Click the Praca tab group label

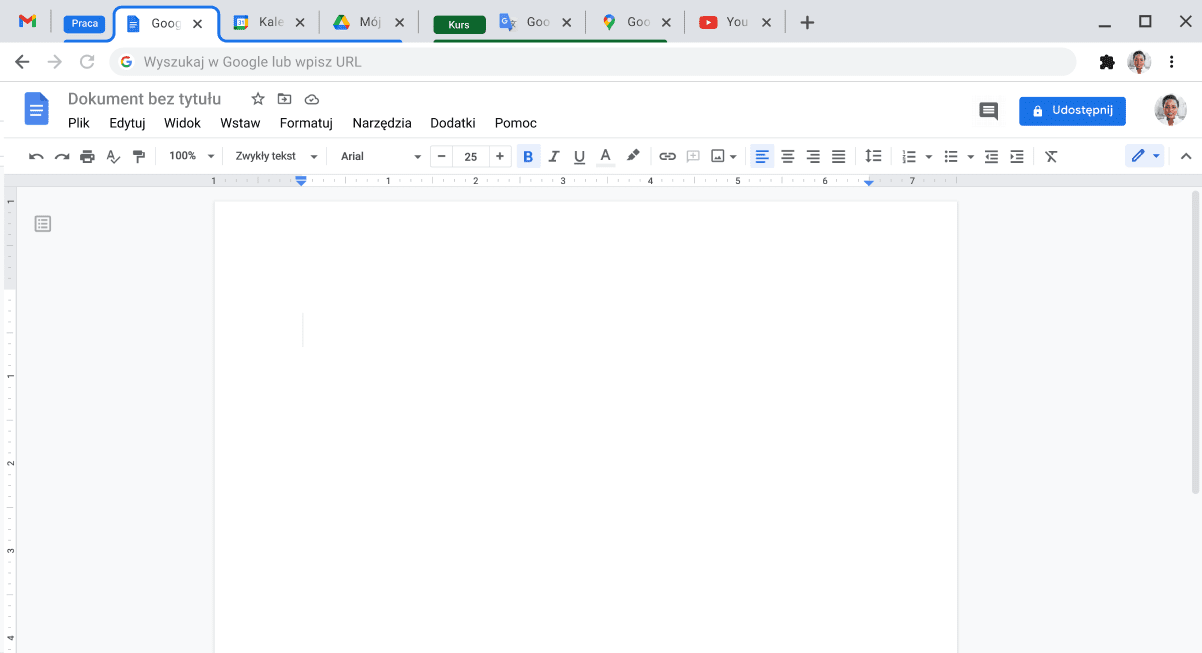coord(85,24)
